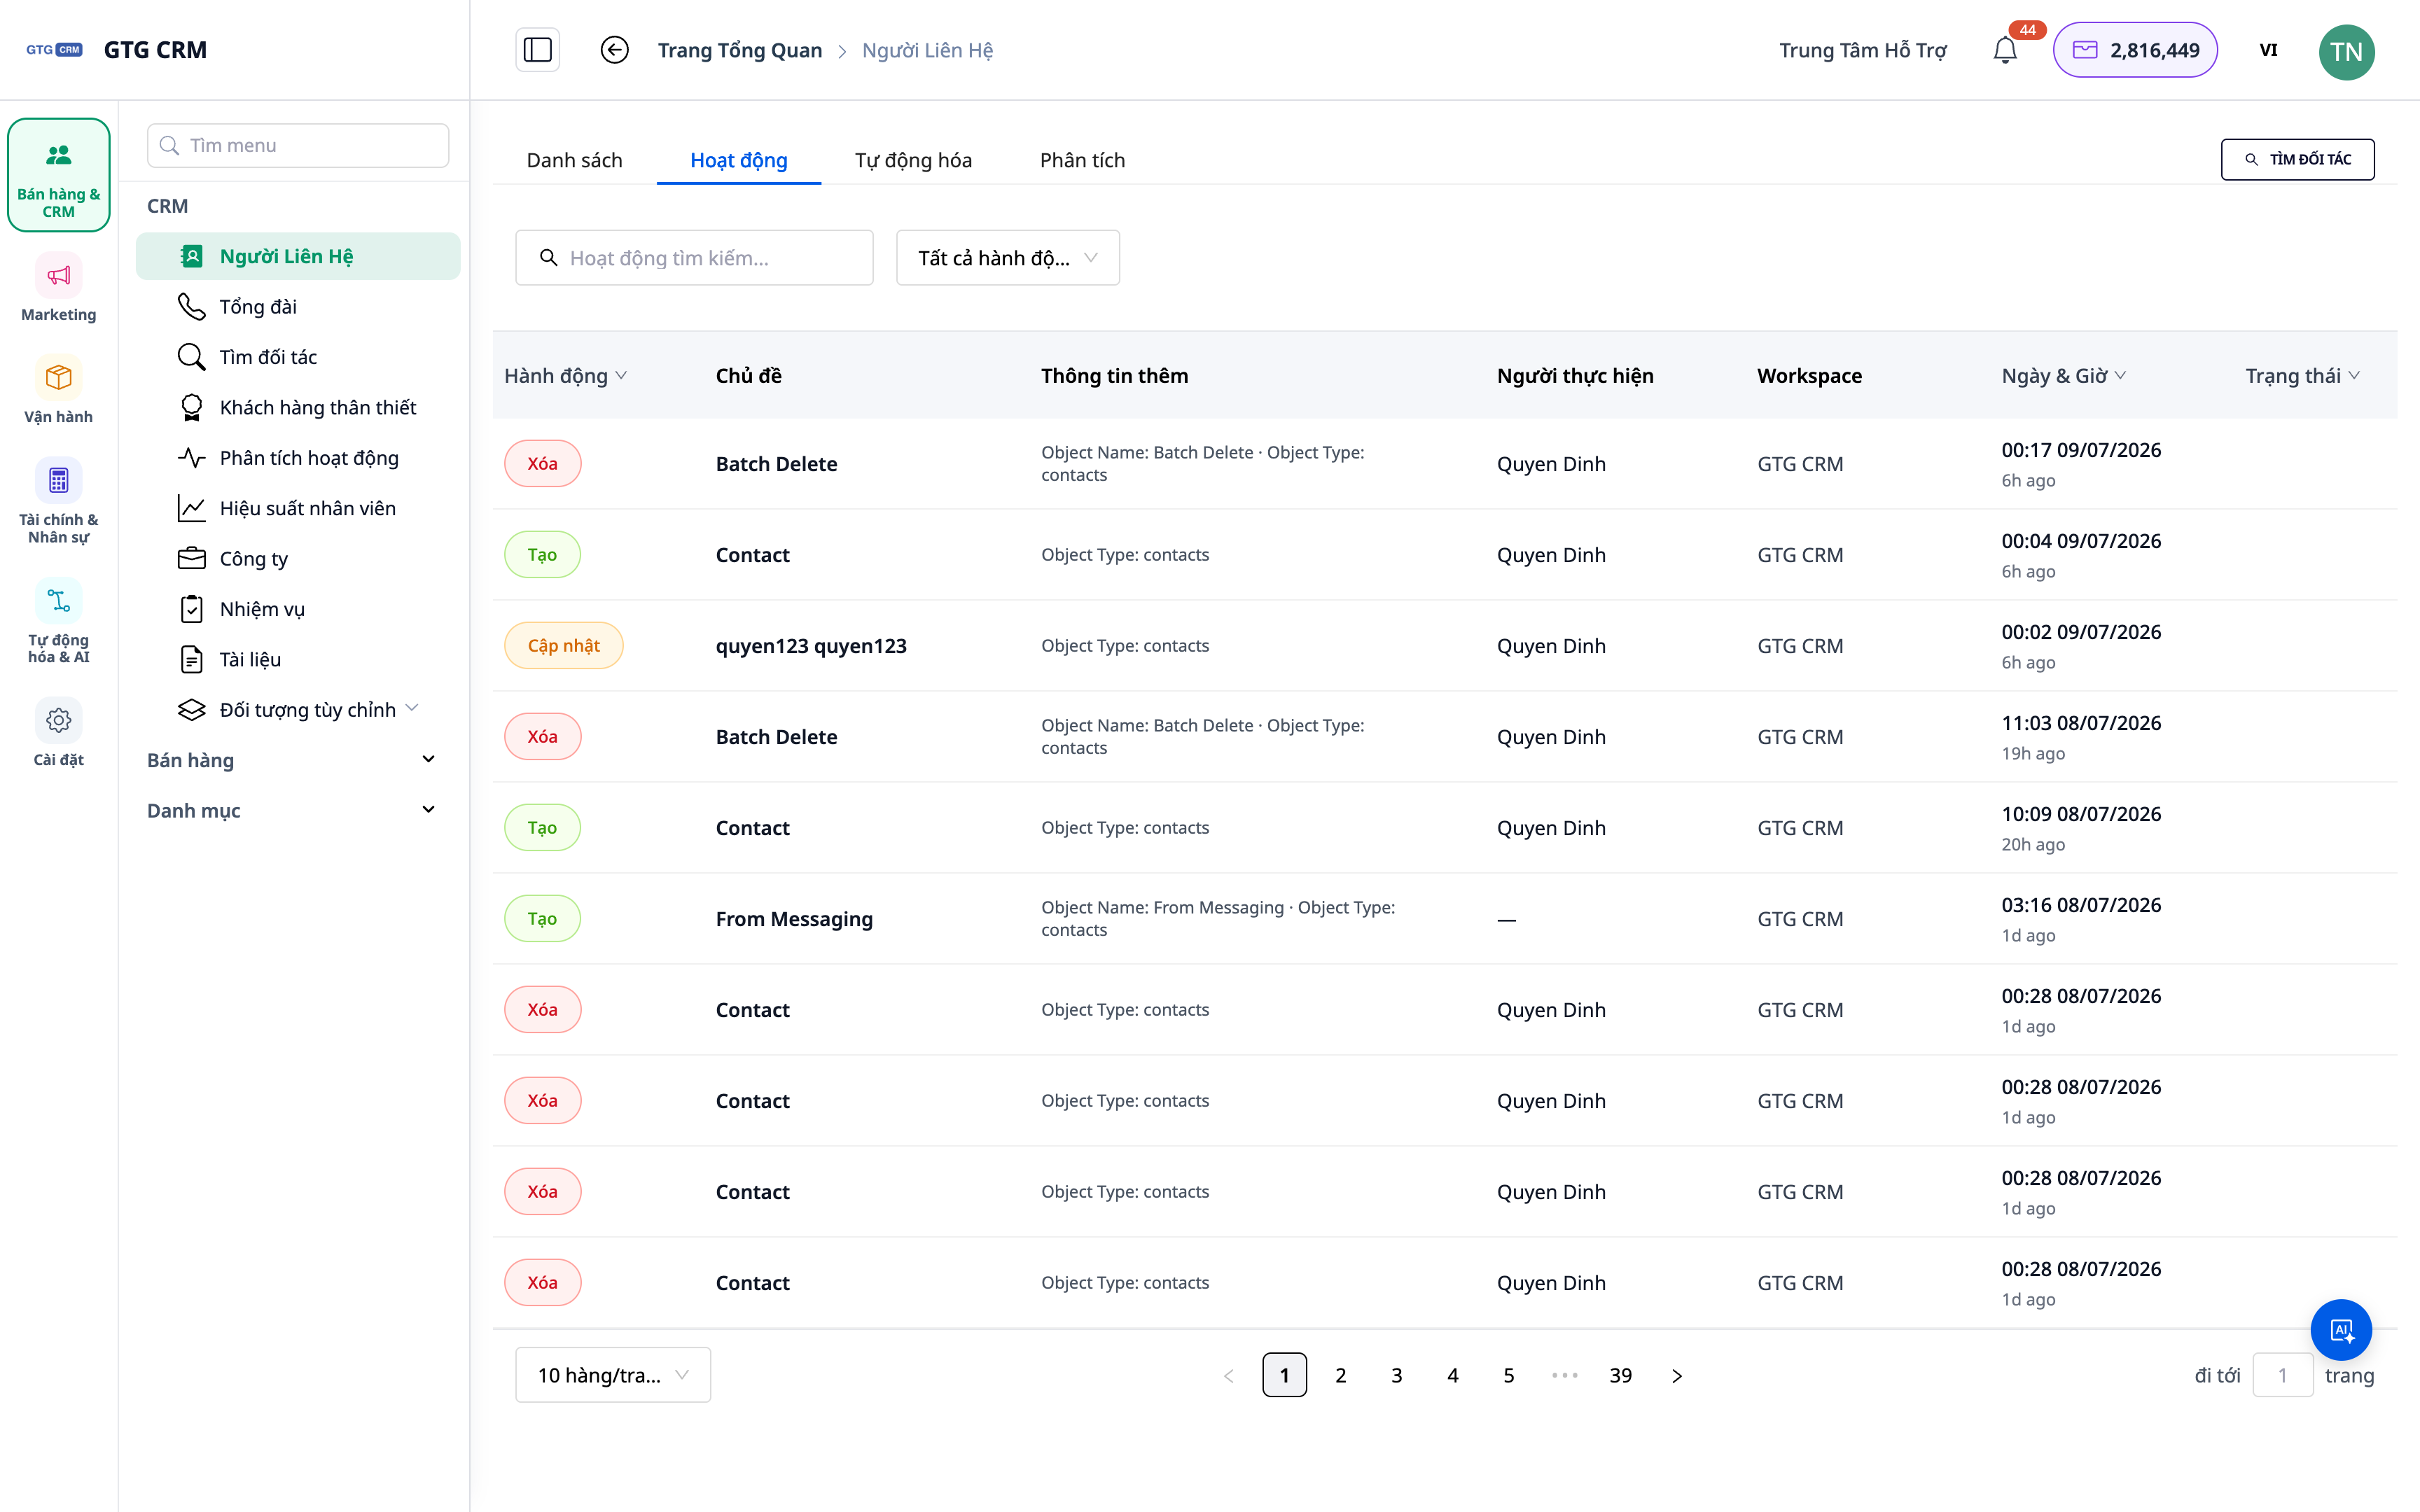Open the 10 hàng/trang page-size dropdown
Viewport: 2420px width, 1512px height.
612,1375
